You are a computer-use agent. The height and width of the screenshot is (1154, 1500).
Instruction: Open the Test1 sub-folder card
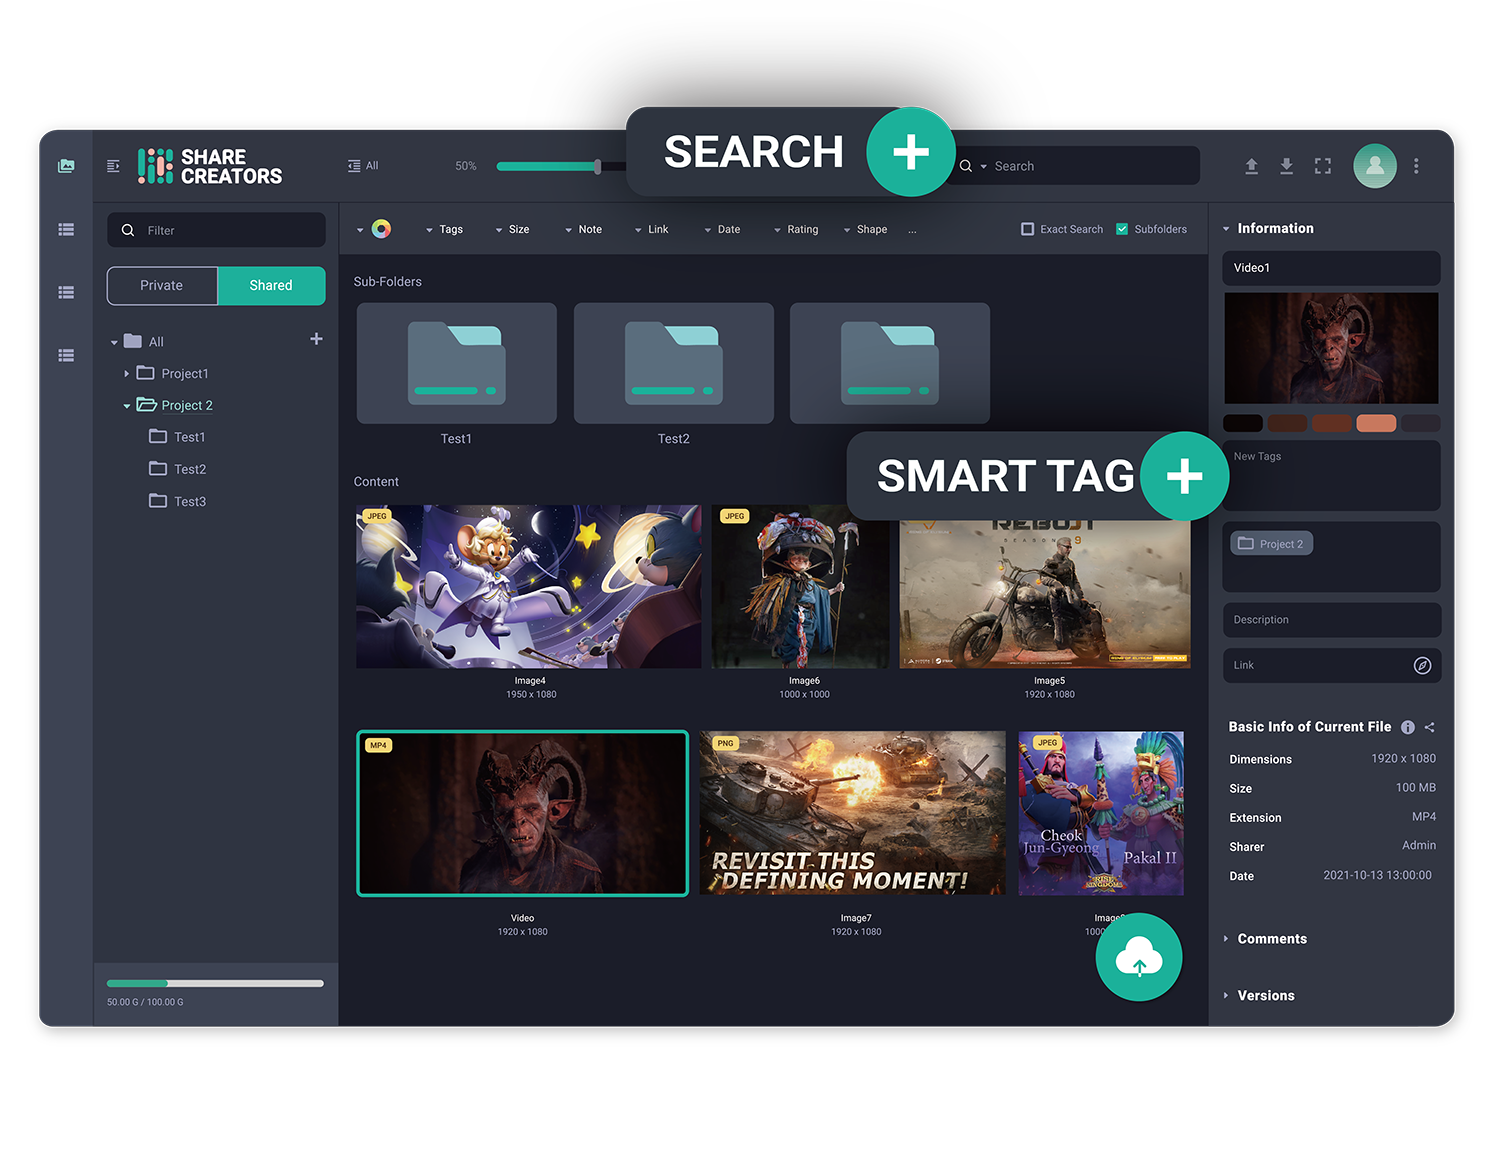pyautogui.click(x=456, y=363)
